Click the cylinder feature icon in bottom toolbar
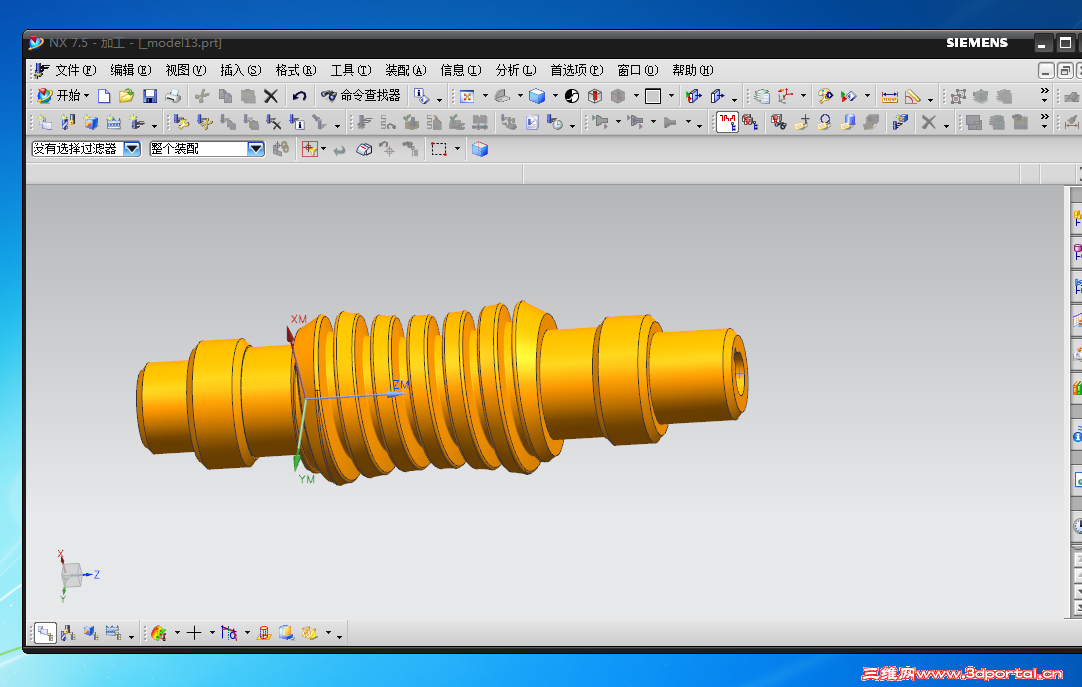This screenshot has width=1082, height=687. [264, 633]
